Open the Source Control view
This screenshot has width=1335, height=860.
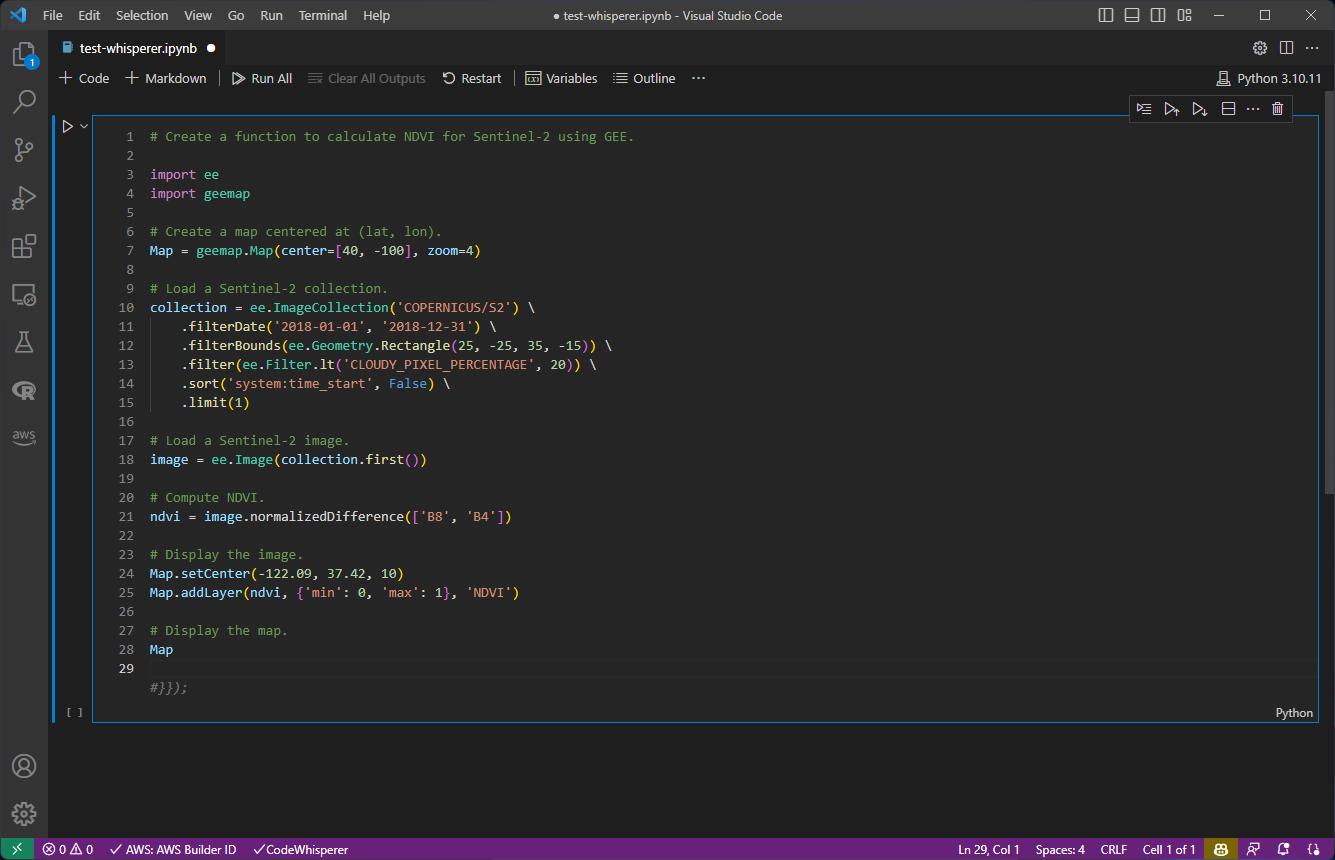(25, 149)
